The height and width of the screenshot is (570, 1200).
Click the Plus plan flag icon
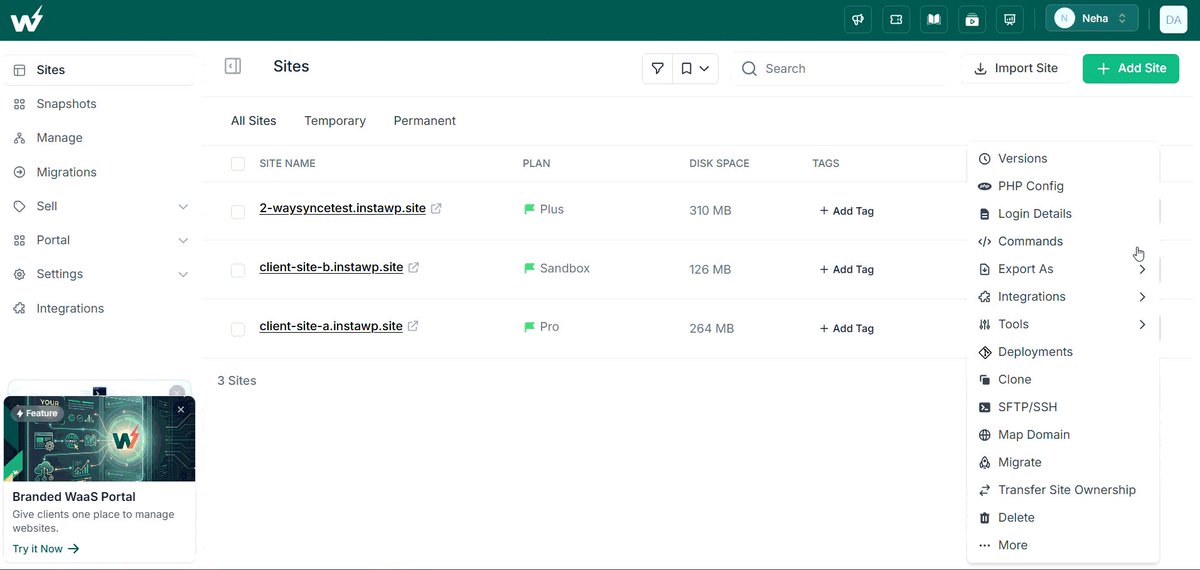530,210
